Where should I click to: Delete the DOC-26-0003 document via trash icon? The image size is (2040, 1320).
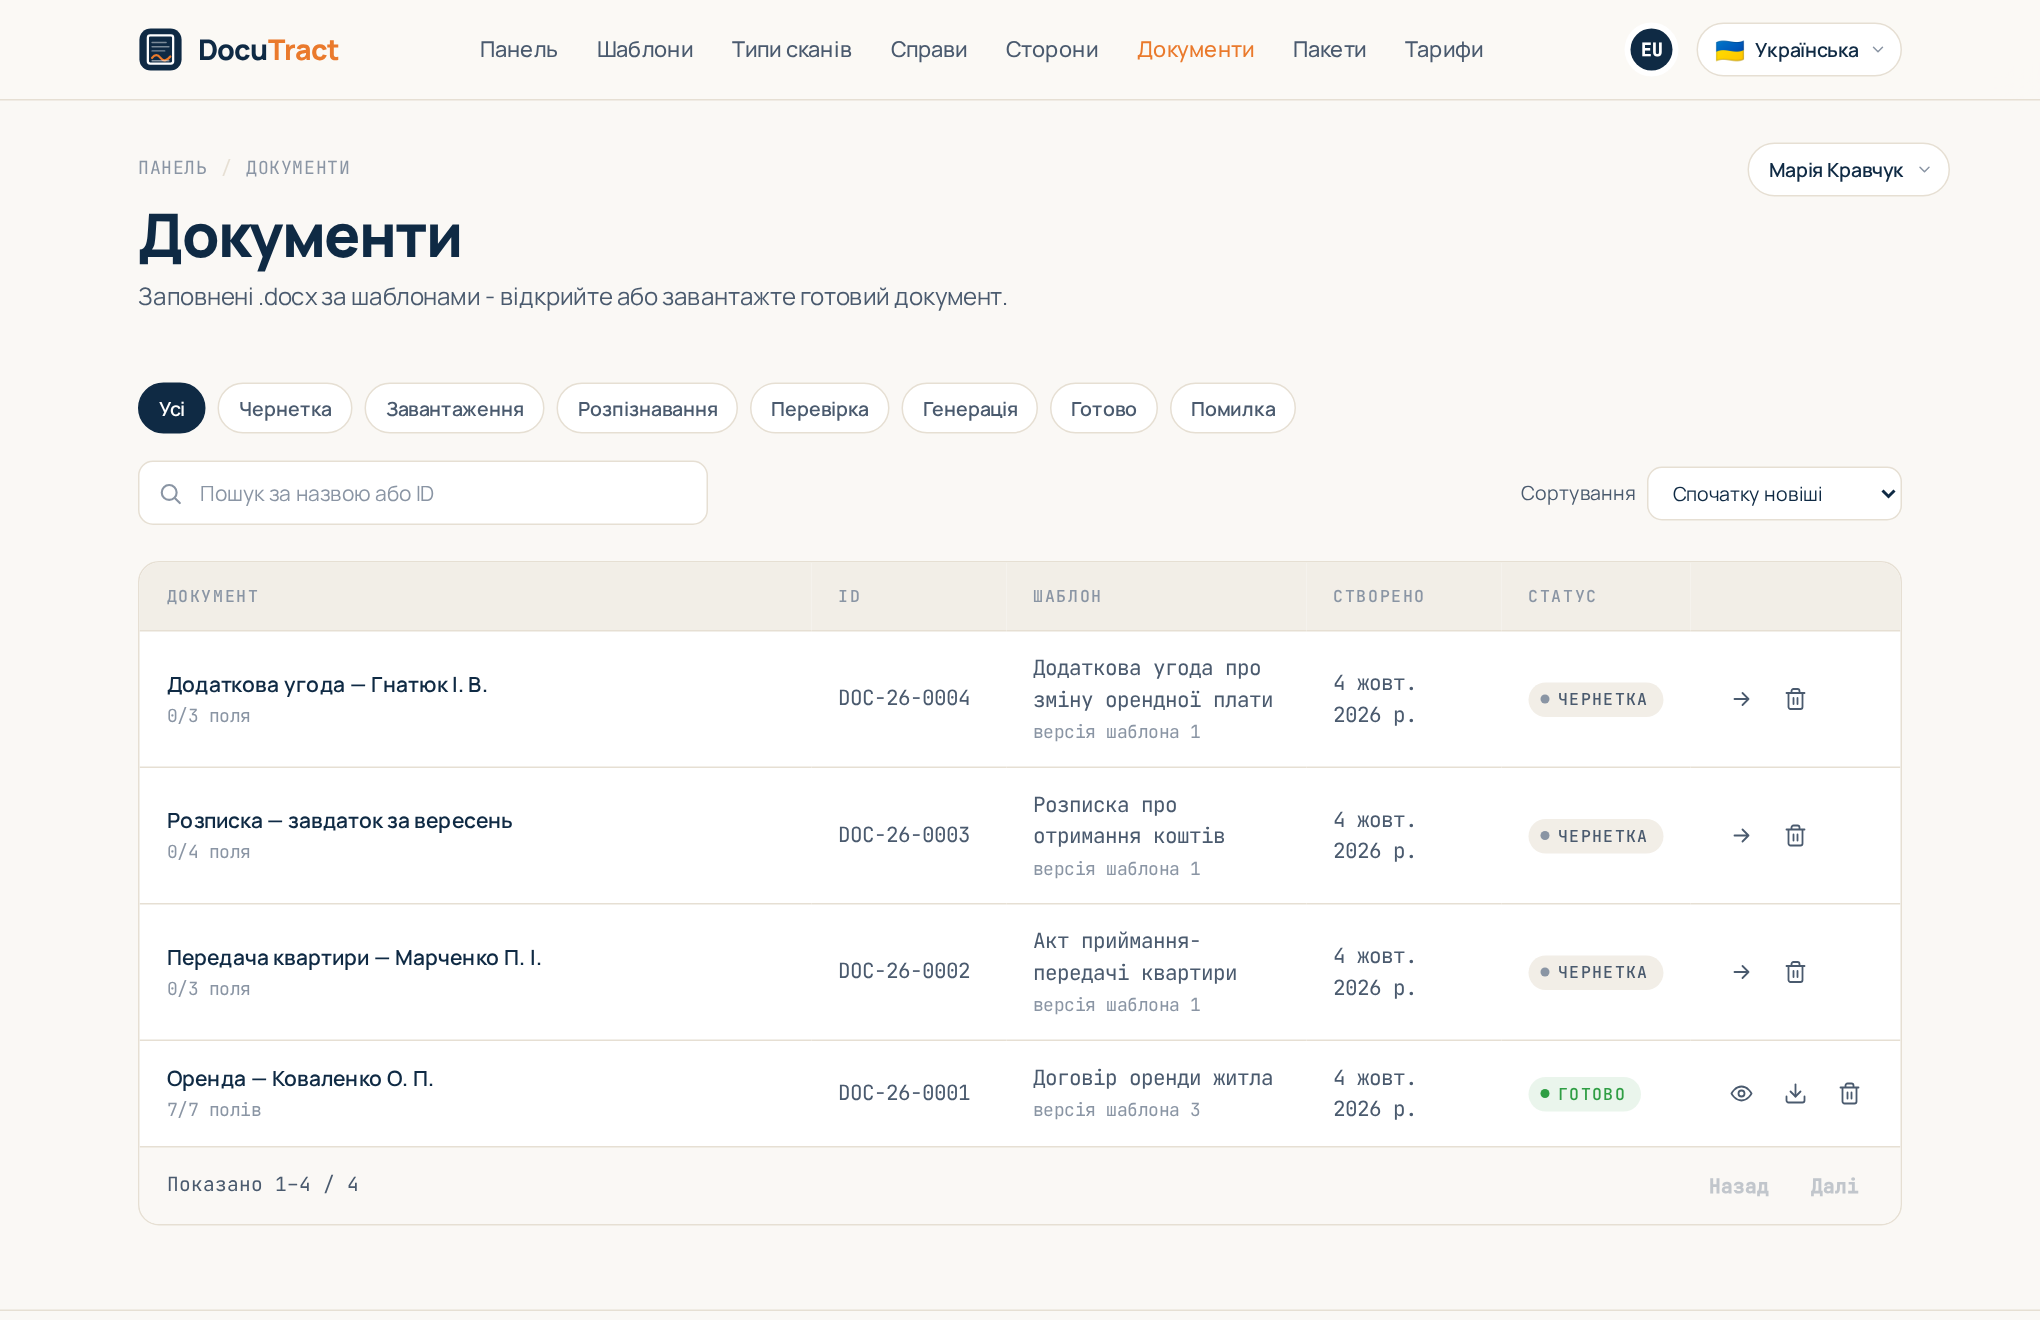pos(1795,835)
